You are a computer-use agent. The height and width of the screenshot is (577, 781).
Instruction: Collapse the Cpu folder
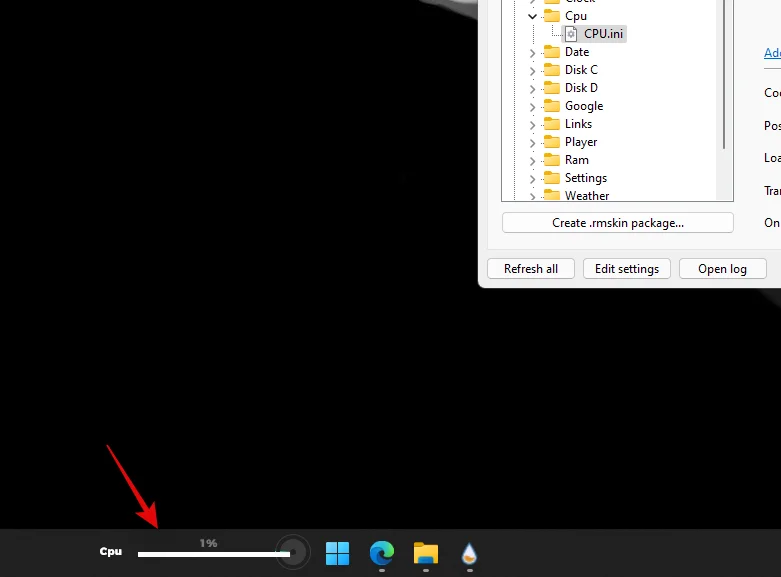tap(532, 16)
